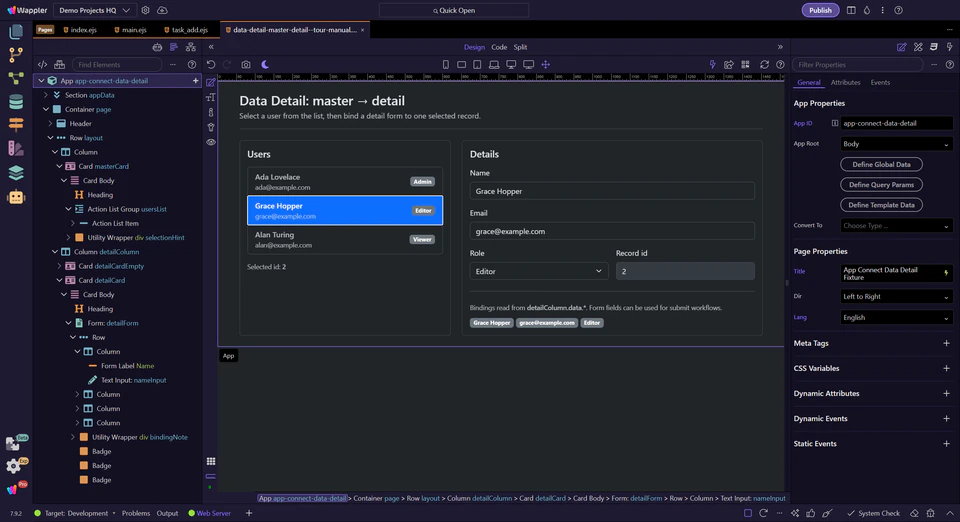Screen dimensions: 960x522
Task: Click the cloud deploy icon in the top bar
Action: coord(162,10)
